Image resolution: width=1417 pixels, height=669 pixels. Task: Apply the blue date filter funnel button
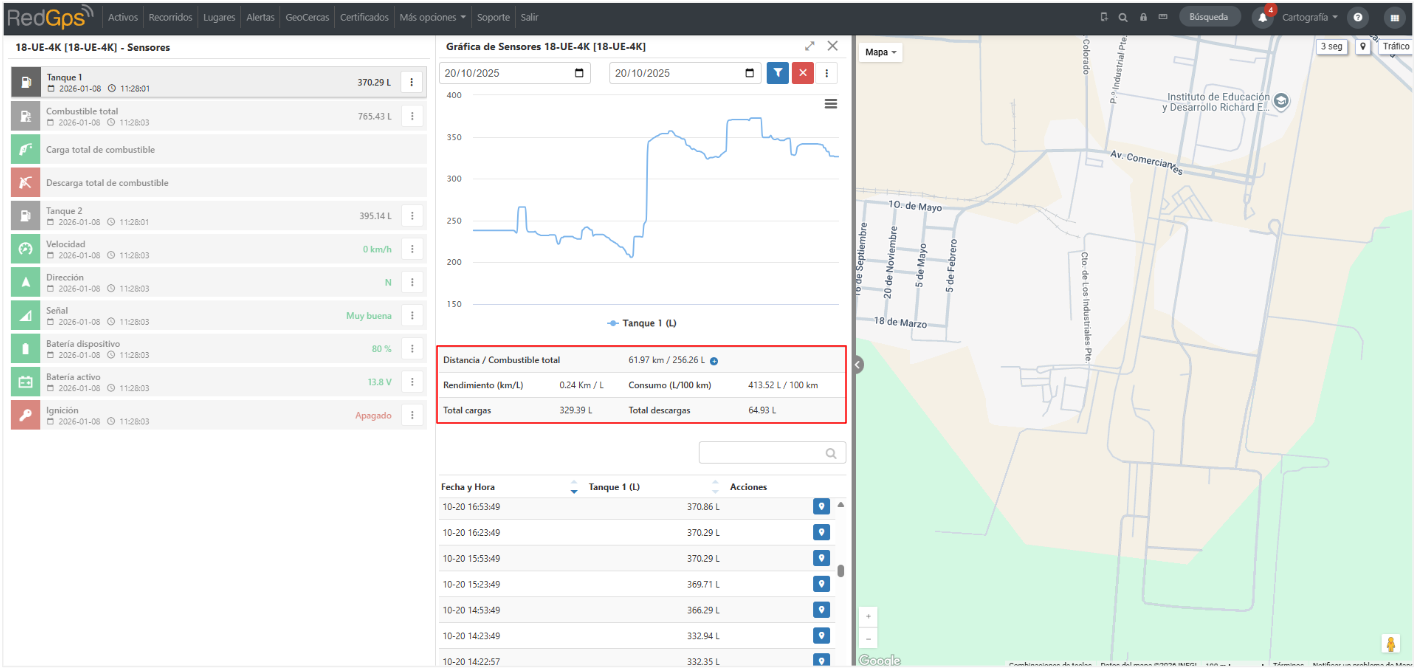point(777,73)
